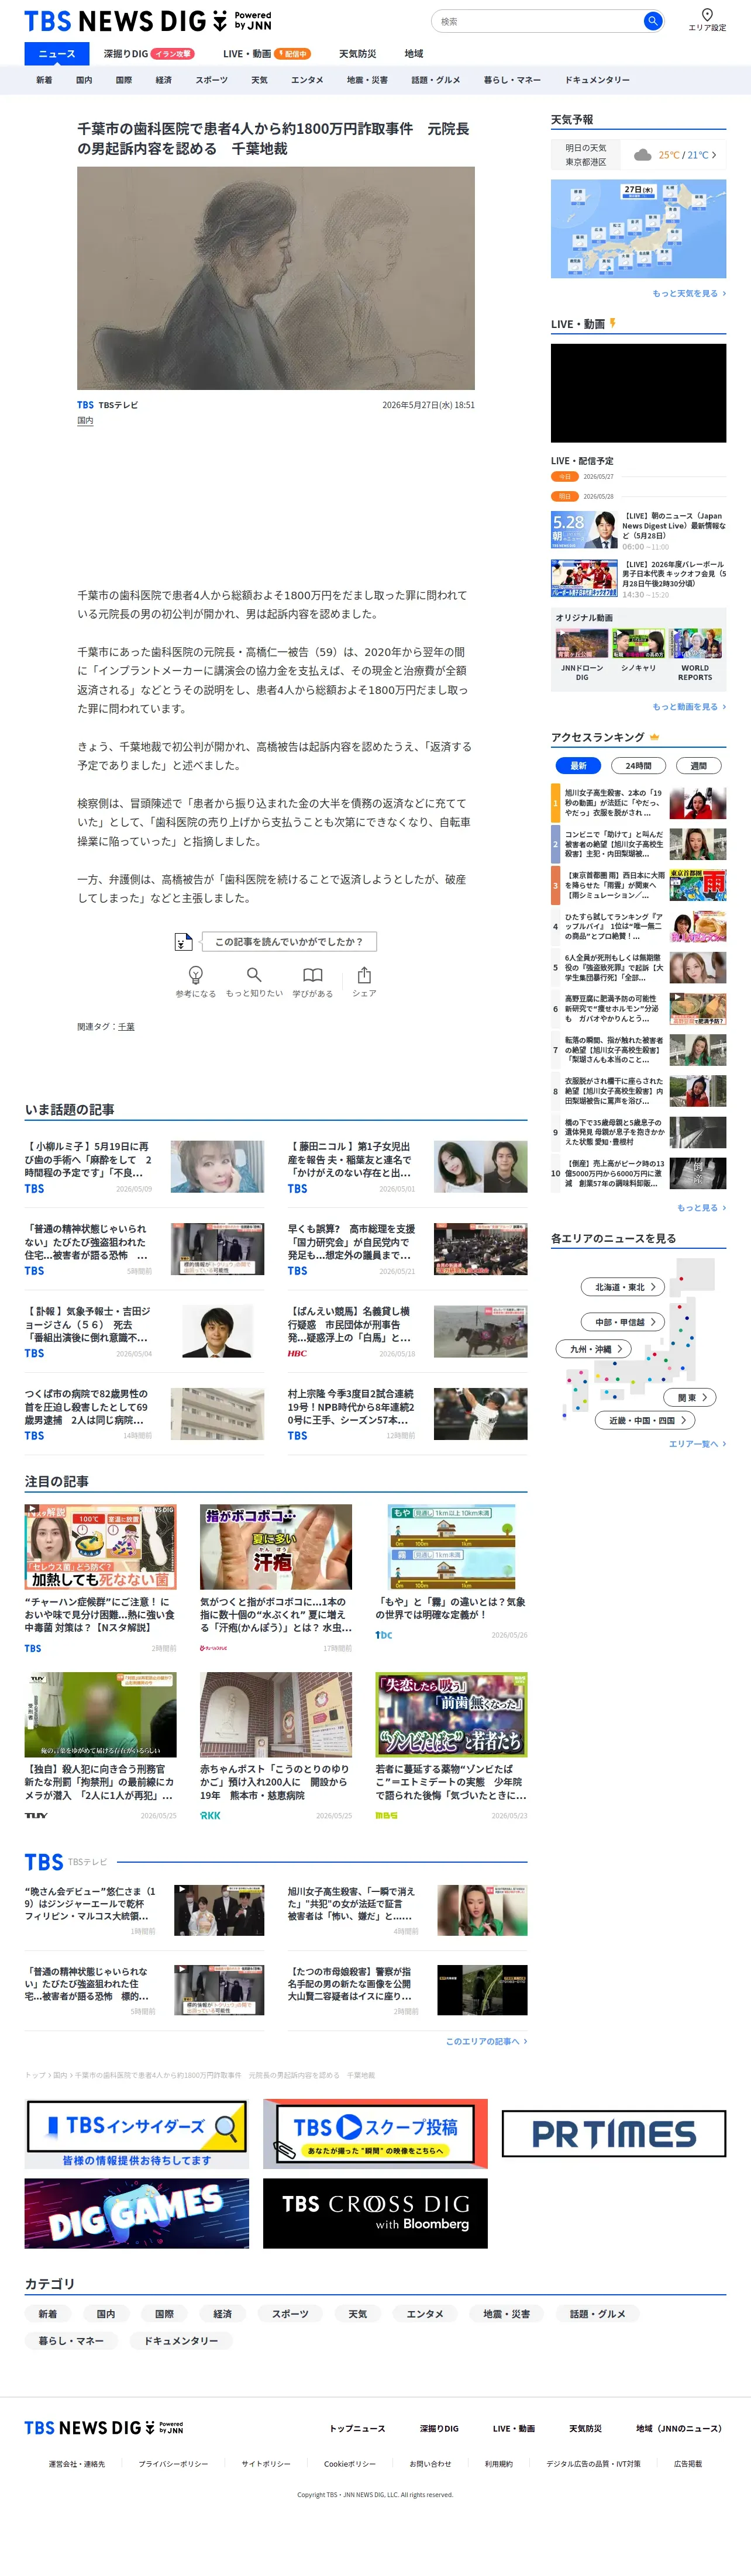Select the 最新 ranking tab
Screen dimensions: 751x2576
578,765
